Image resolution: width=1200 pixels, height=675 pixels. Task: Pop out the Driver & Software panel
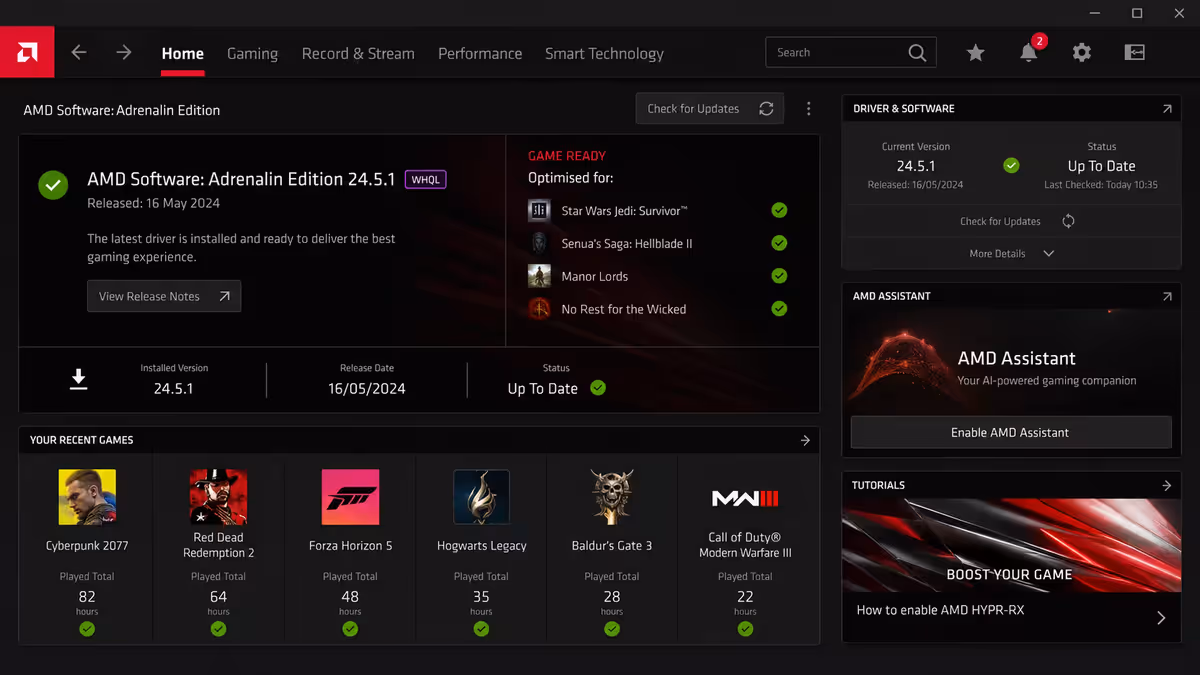pyautogui.click(x=1166, y=109)
